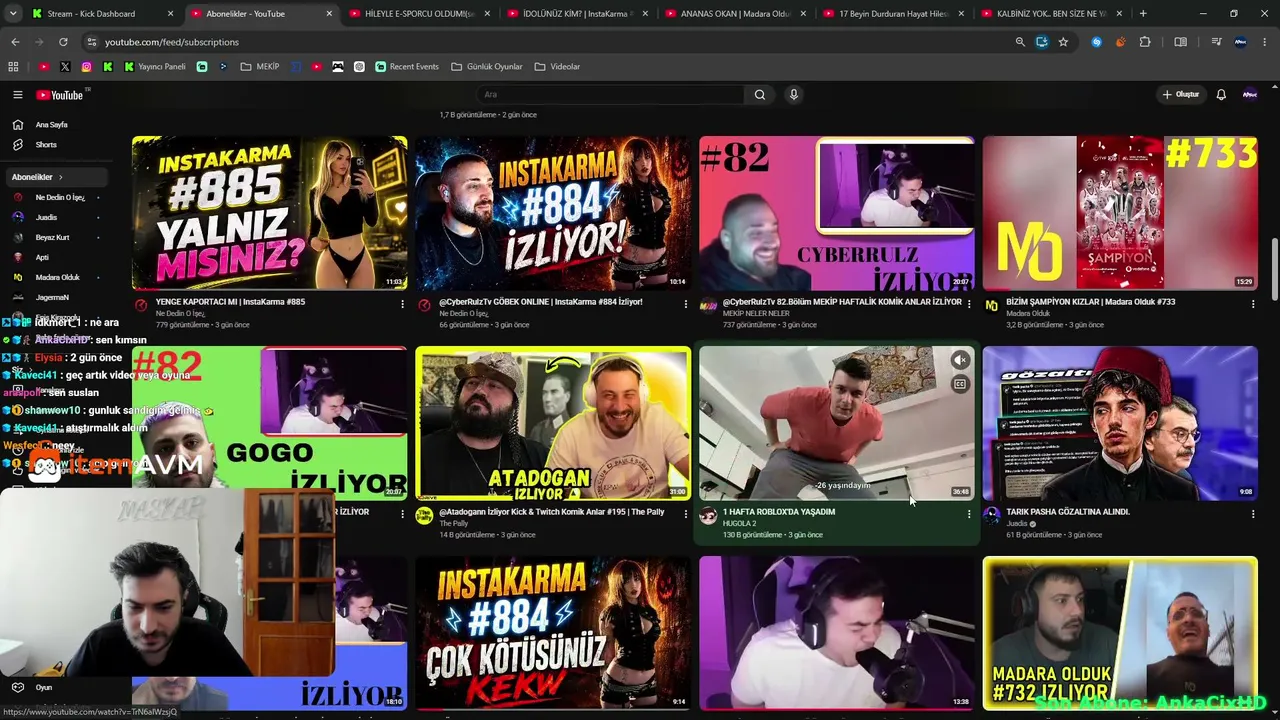This screenshot has height=720, width=1280.
Task: Click the YouTube logo
Action: point(60,95)
